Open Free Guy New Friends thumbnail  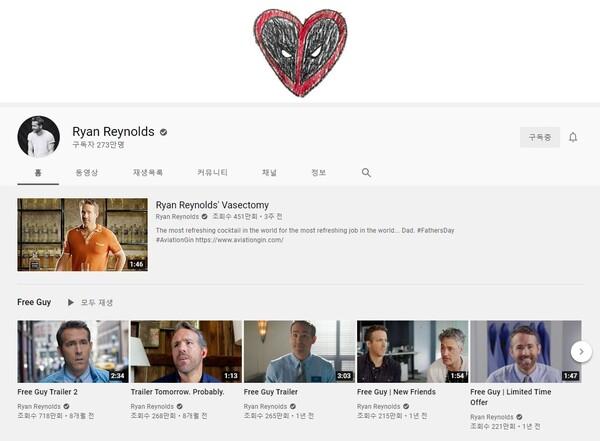point(412,351)
